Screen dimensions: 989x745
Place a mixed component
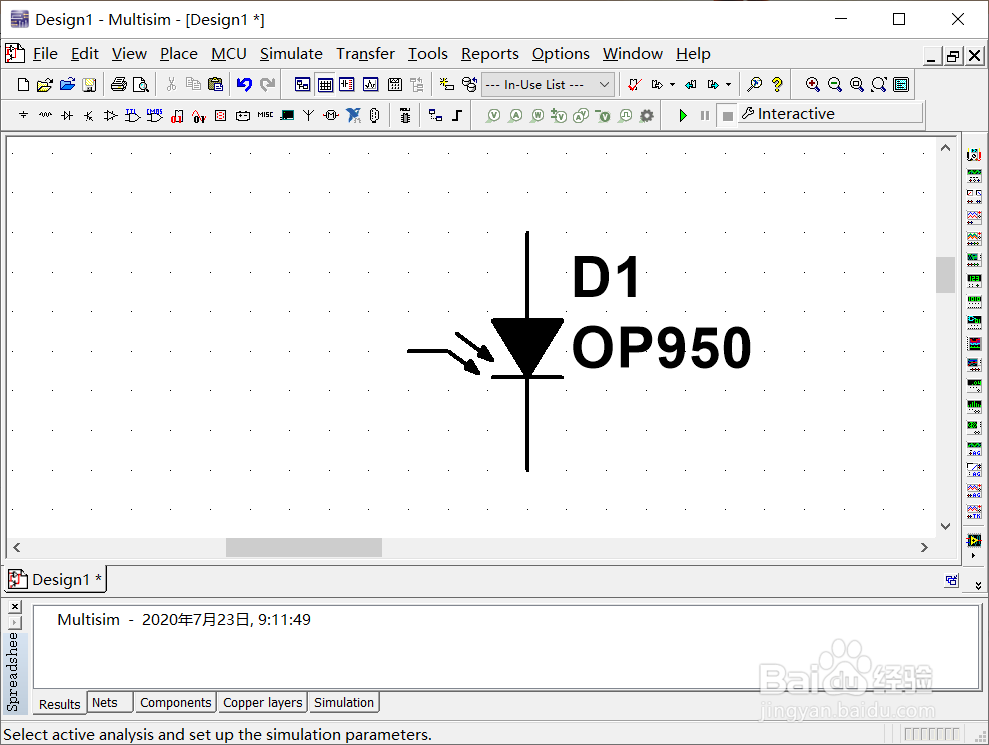pos(199,115)
